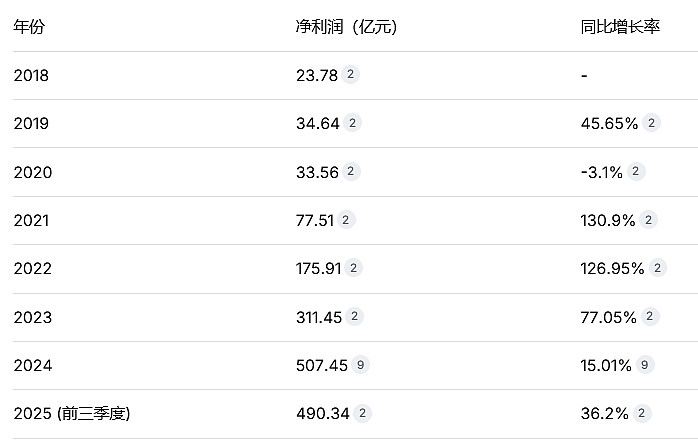Click citation badge next to 33.56
Screen dimensions: 698x448
point(352,171)
